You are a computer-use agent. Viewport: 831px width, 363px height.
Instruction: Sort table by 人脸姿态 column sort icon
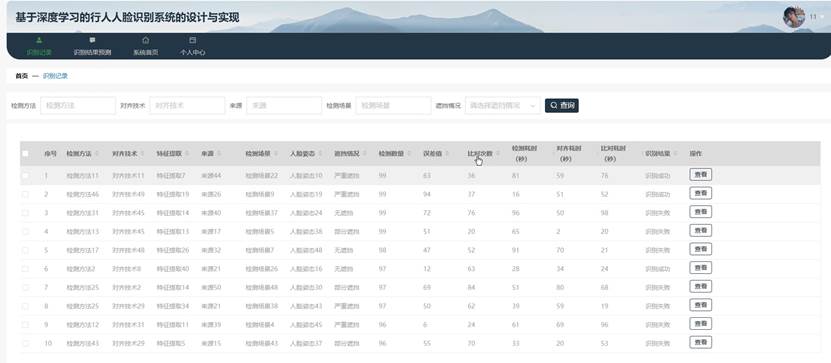(320, 154)
